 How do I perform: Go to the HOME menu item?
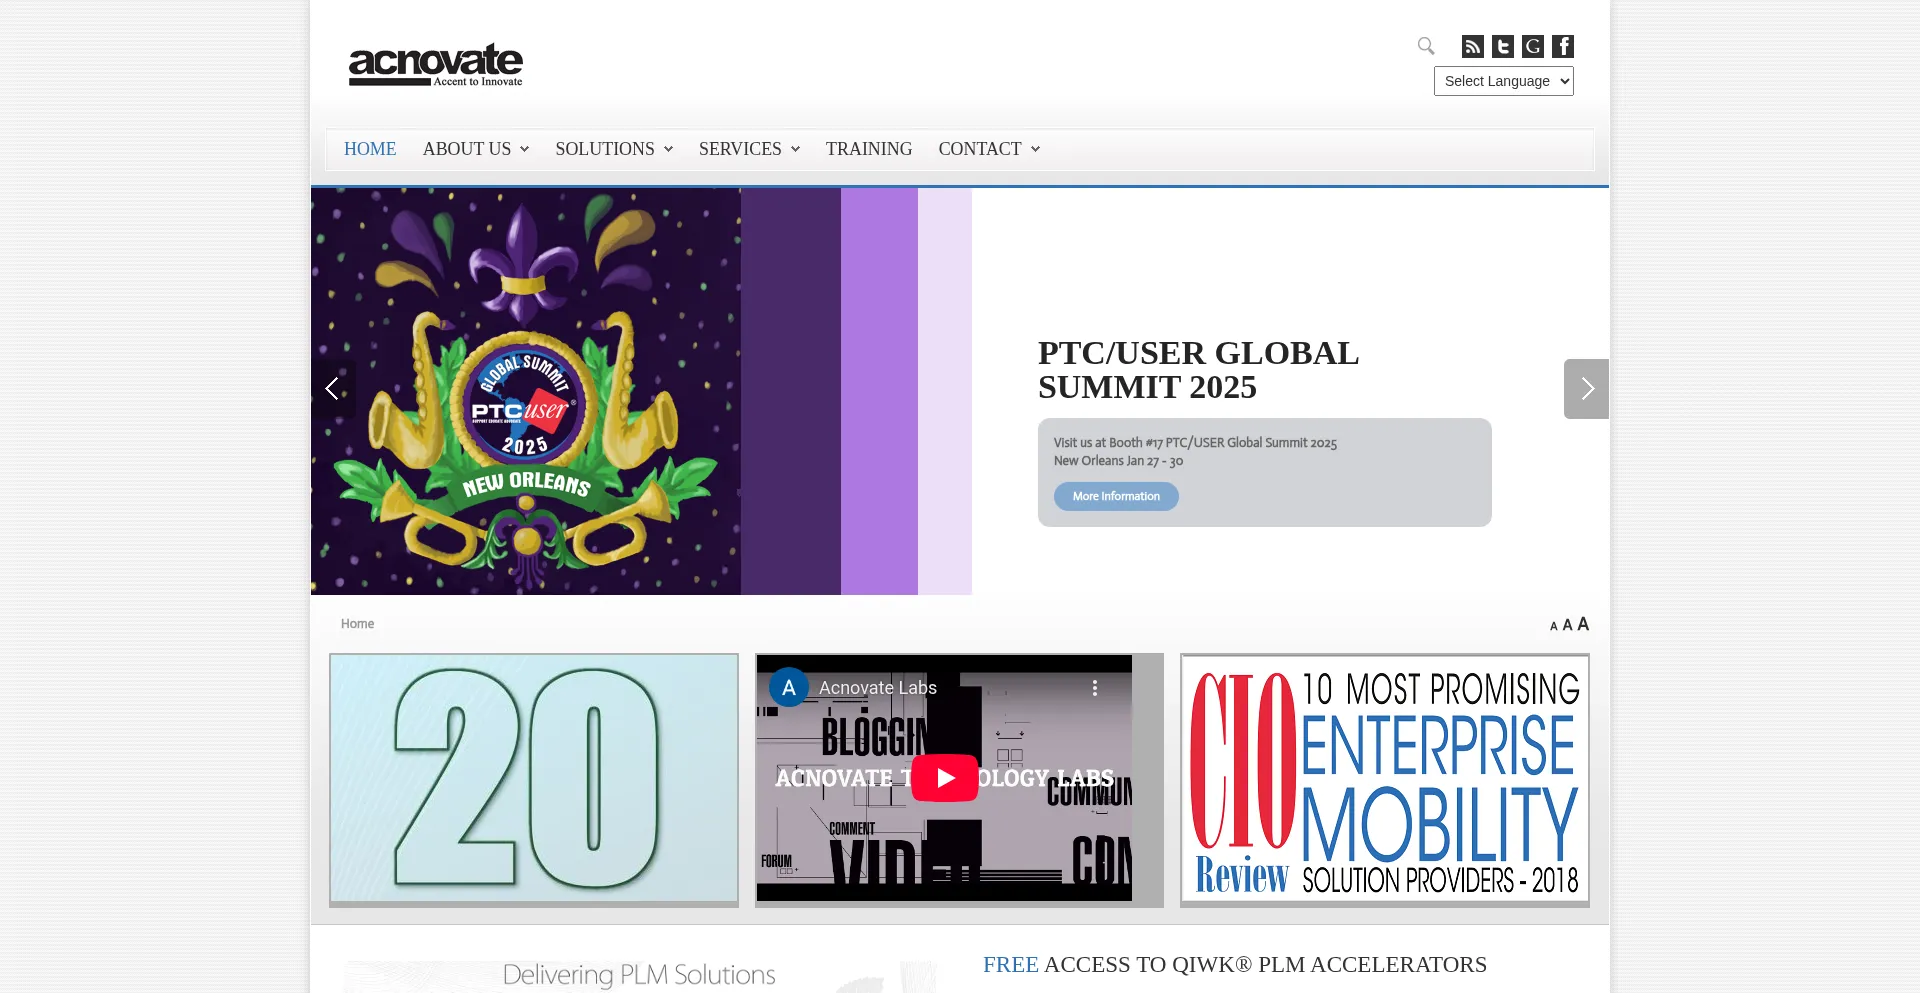click(370, 149)
